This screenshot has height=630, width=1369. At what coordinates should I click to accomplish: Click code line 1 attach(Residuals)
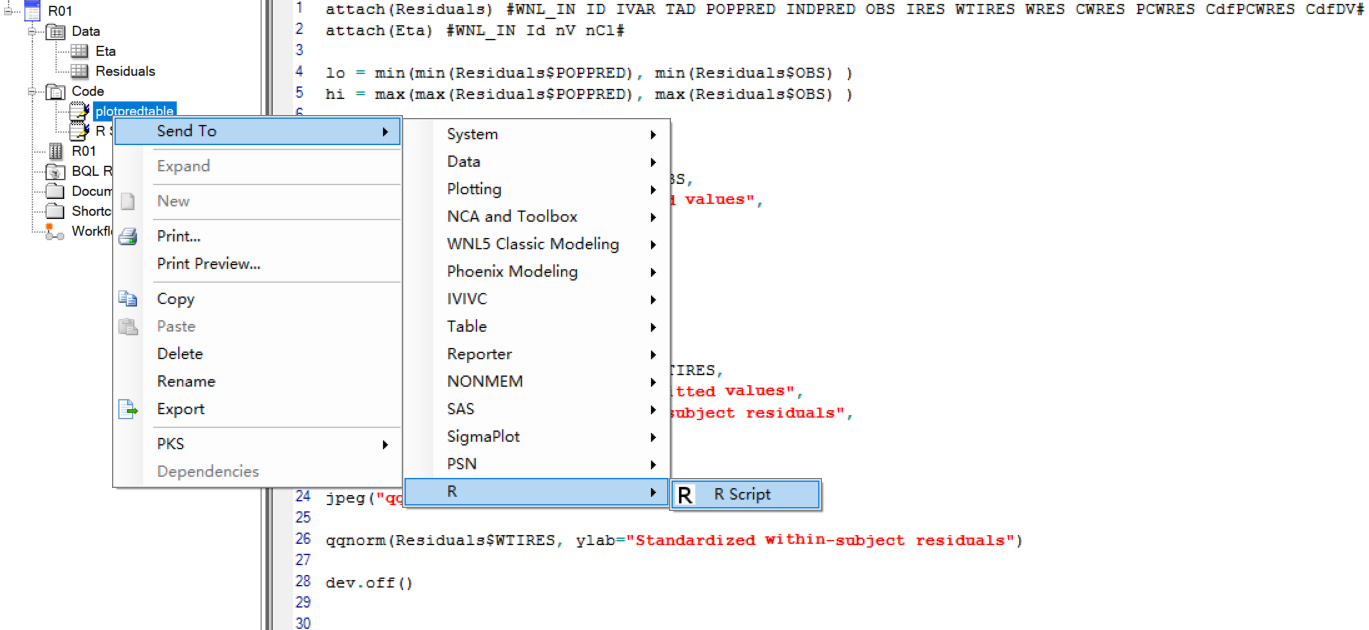[x=846, y=9]
